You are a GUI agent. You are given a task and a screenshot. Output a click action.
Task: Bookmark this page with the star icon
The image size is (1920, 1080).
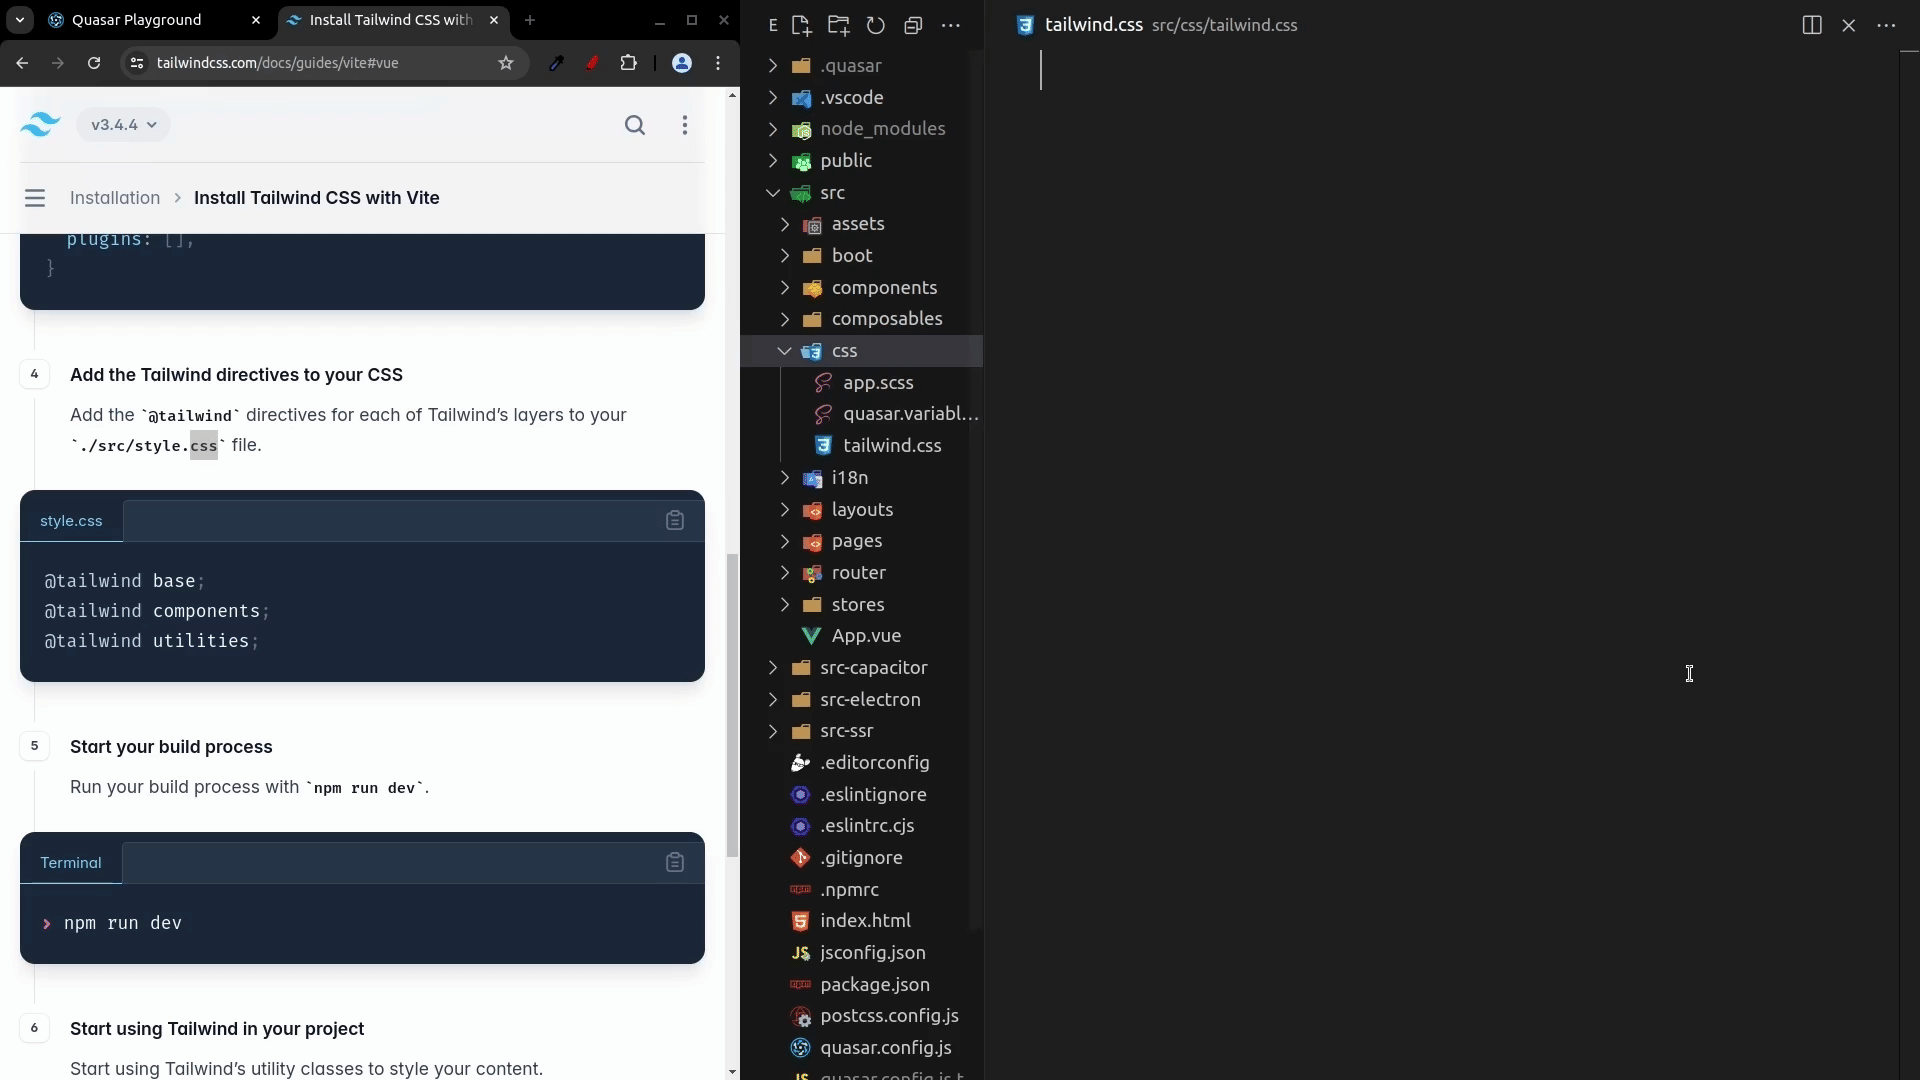[506, 63]
